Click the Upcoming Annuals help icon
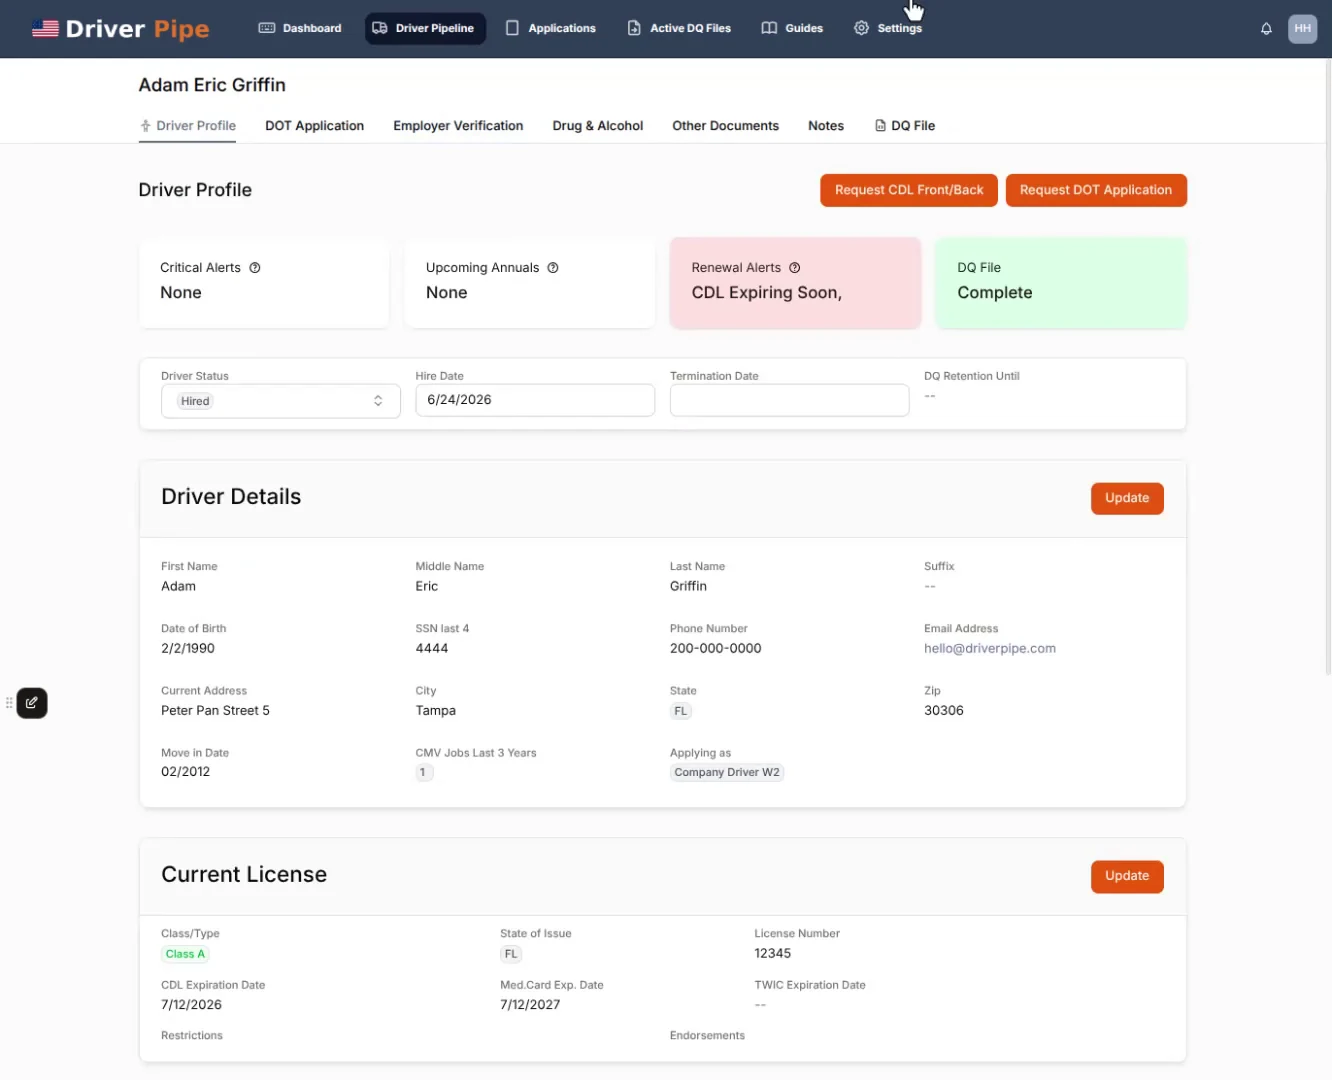The height and width of the screenshot is (1080, 1332). (x=553, y=268)
